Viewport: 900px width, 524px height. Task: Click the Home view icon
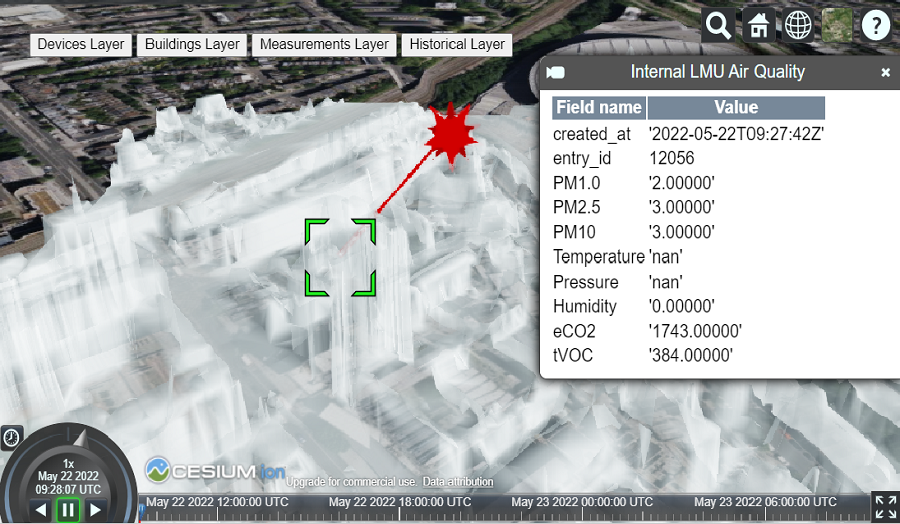[758, 25]
